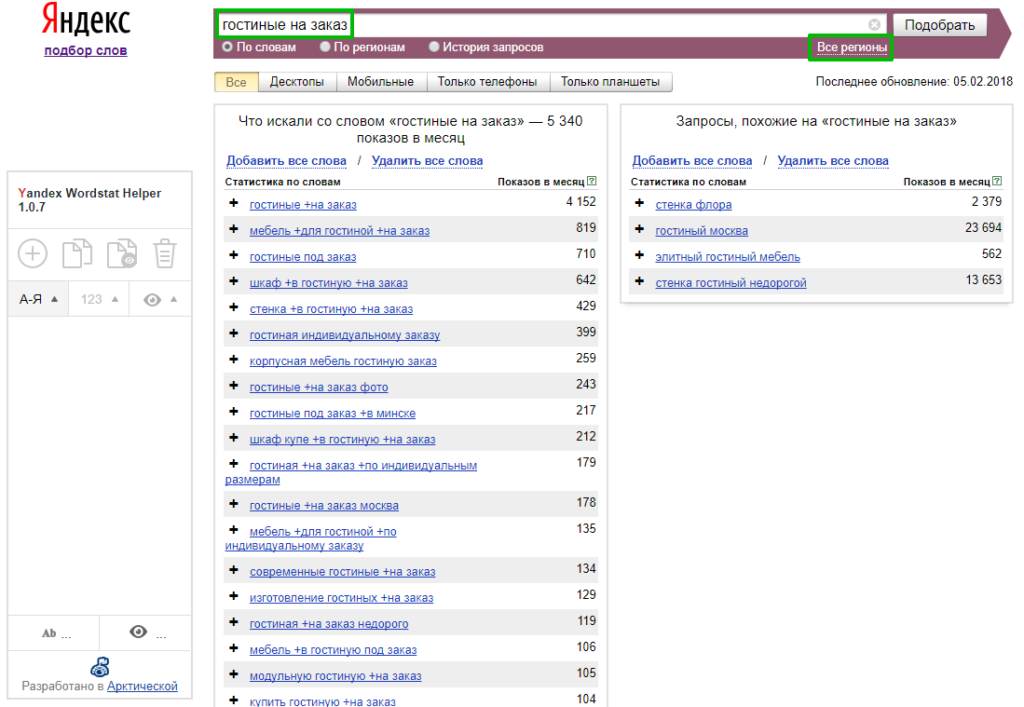Open the мебель +в гостиную под заказ link
This screenshot has width=1024, height=707.
pos(333,650)
